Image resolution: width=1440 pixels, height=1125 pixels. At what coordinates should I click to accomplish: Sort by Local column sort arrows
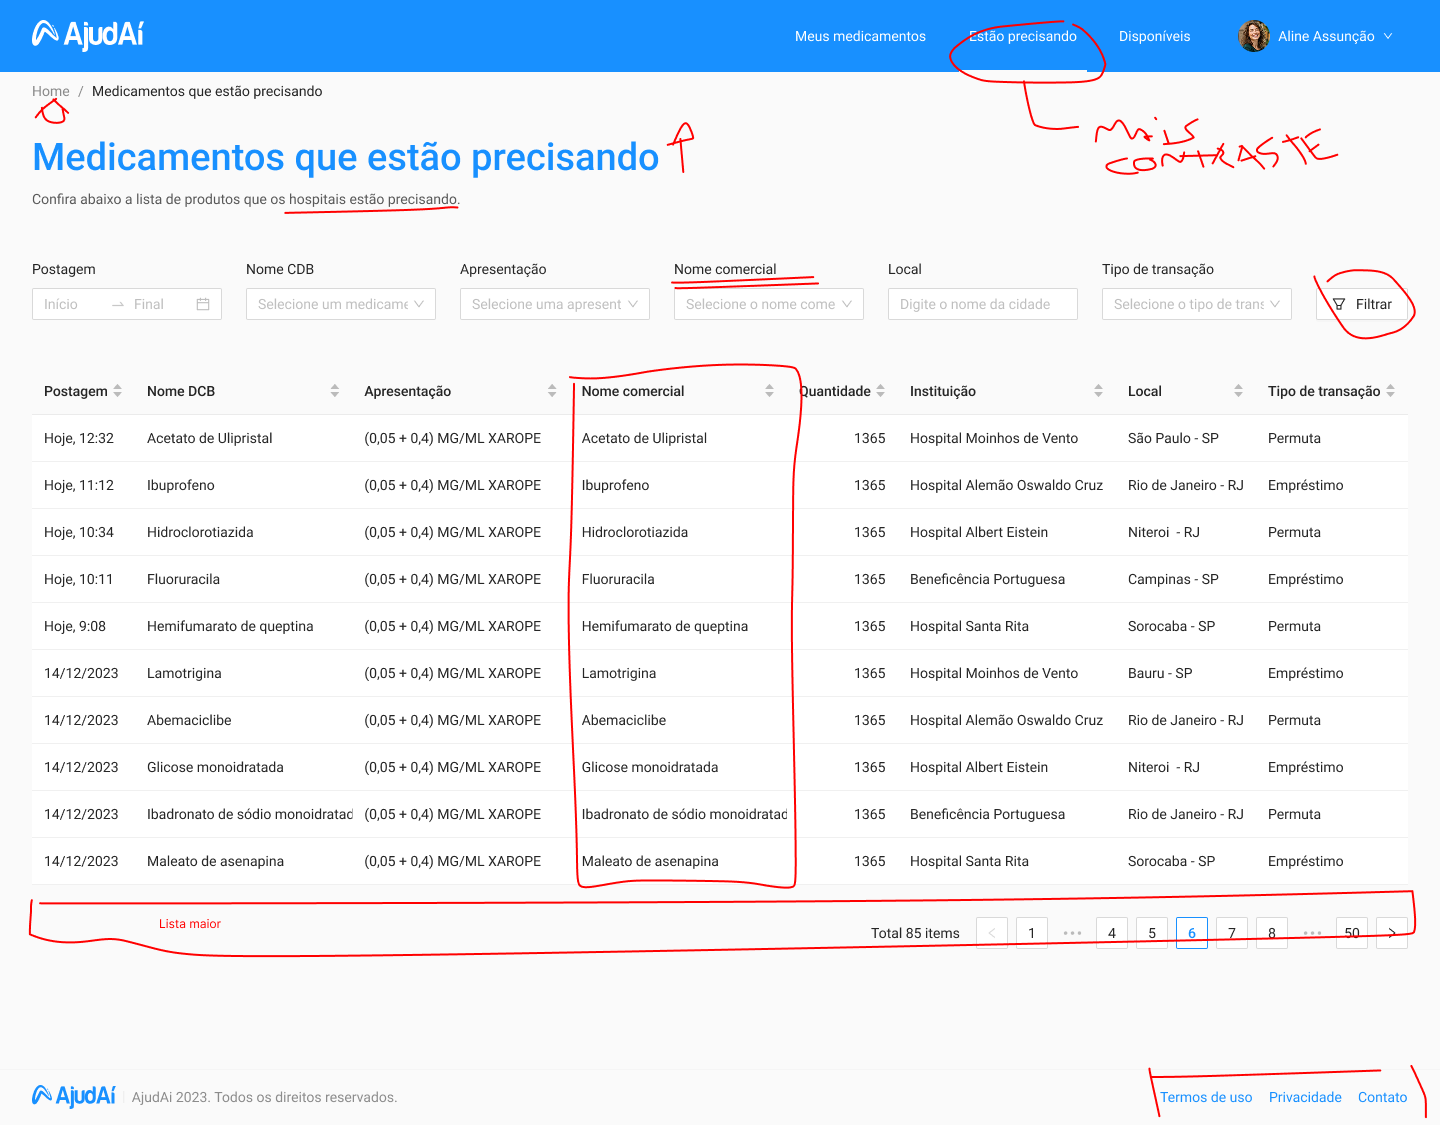[1238, 391]
